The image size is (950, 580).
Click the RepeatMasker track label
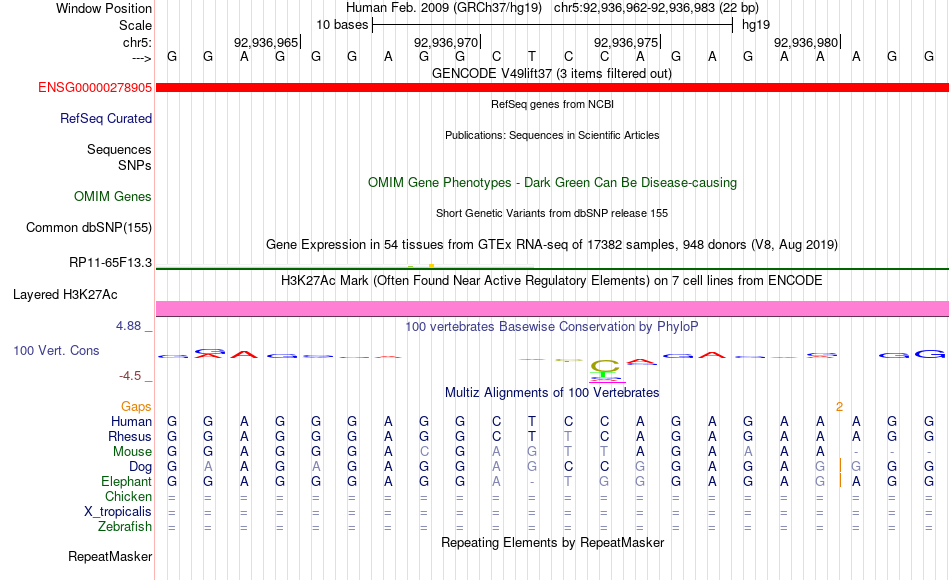[x=110, y=557]
